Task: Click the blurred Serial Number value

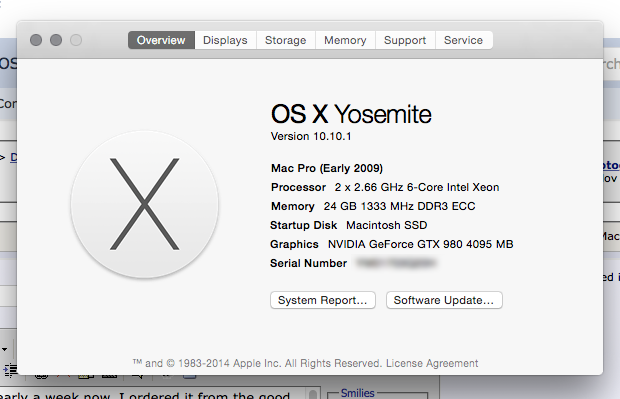Action: tap(396, 263)
